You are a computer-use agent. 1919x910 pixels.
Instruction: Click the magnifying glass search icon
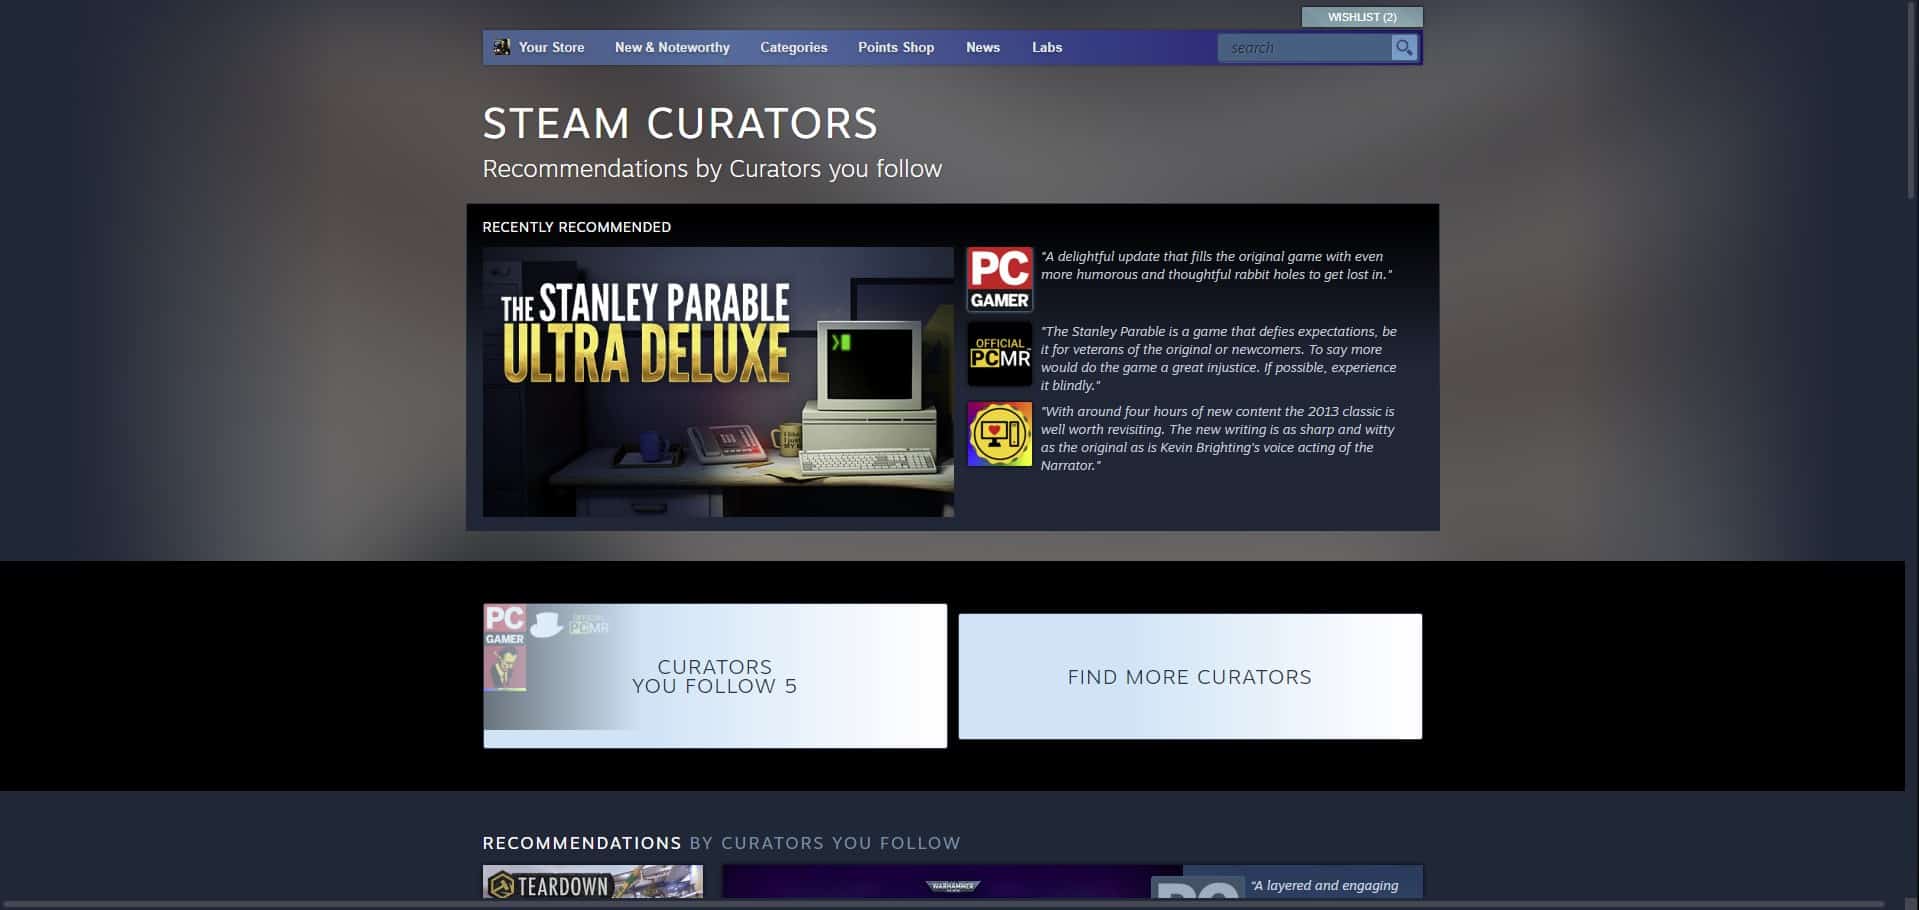(x=1403, y=46)
